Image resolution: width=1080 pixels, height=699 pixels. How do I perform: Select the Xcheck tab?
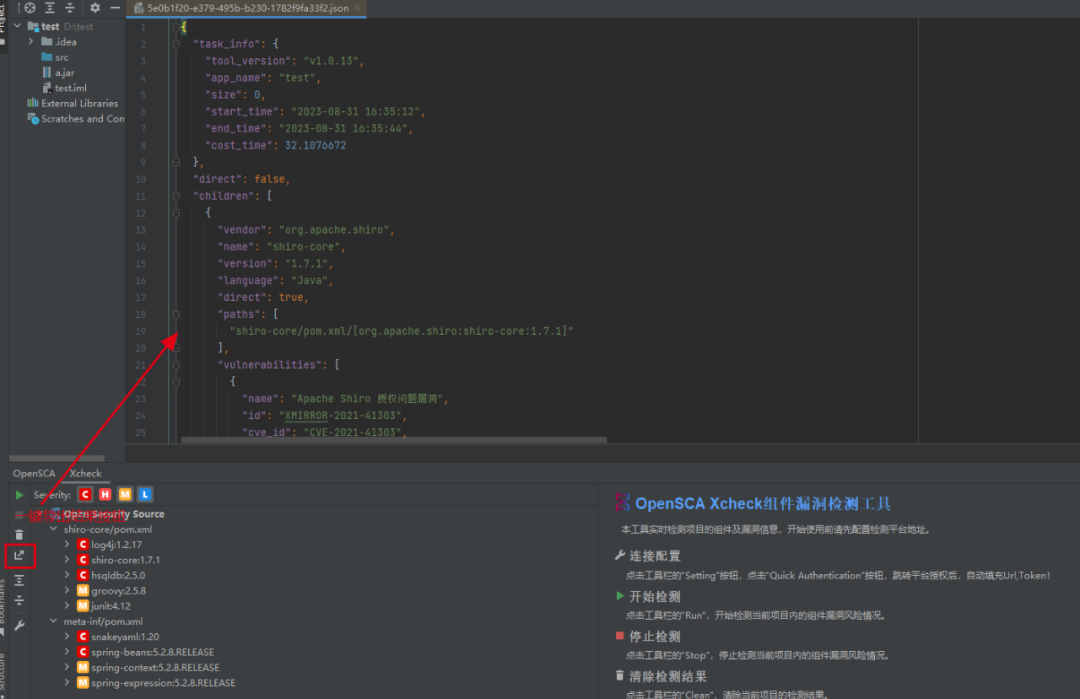tap(85, 473)
